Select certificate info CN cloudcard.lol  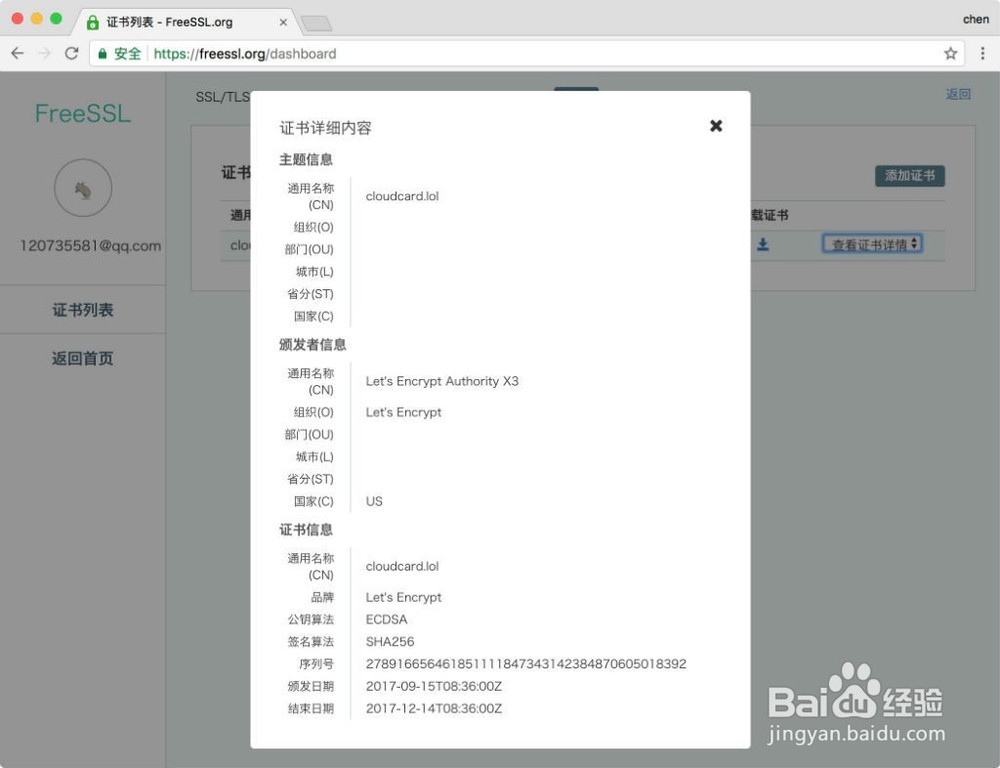click(402, 566)
